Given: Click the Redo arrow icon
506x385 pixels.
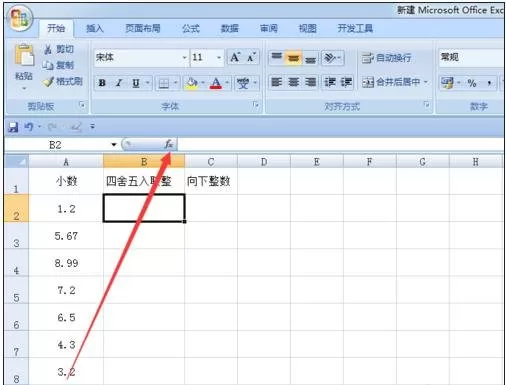Looking at the screenshot, I should (52, 127).
